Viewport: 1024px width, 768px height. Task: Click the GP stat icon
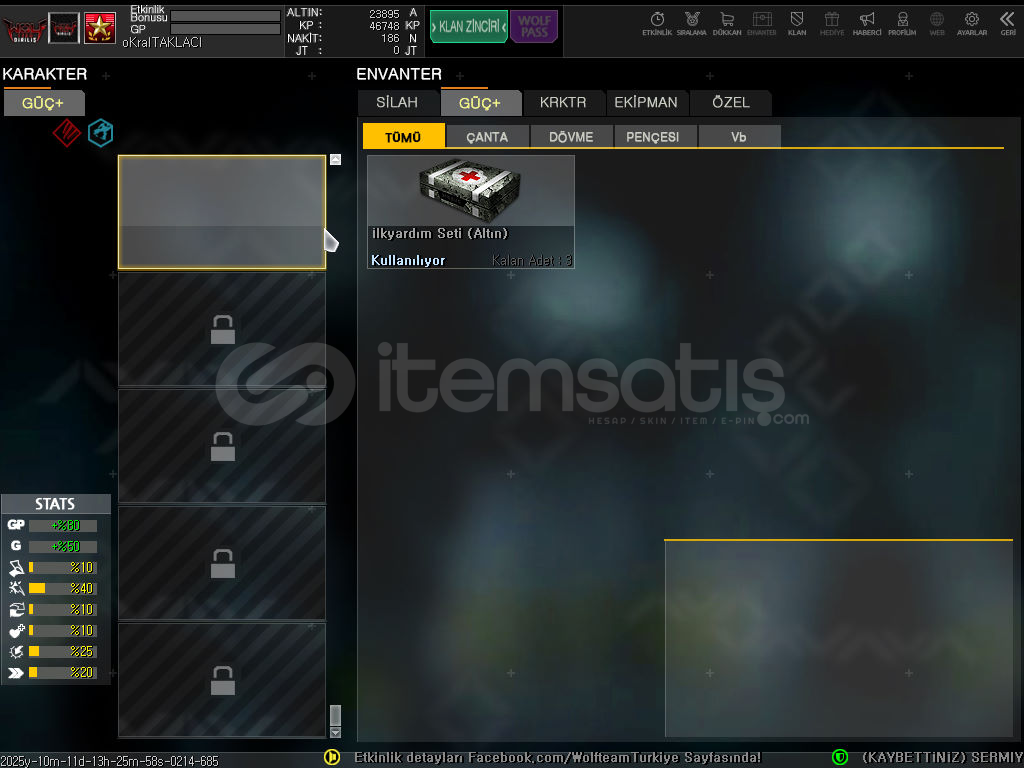pyautogui.click(x=16, y=525)
